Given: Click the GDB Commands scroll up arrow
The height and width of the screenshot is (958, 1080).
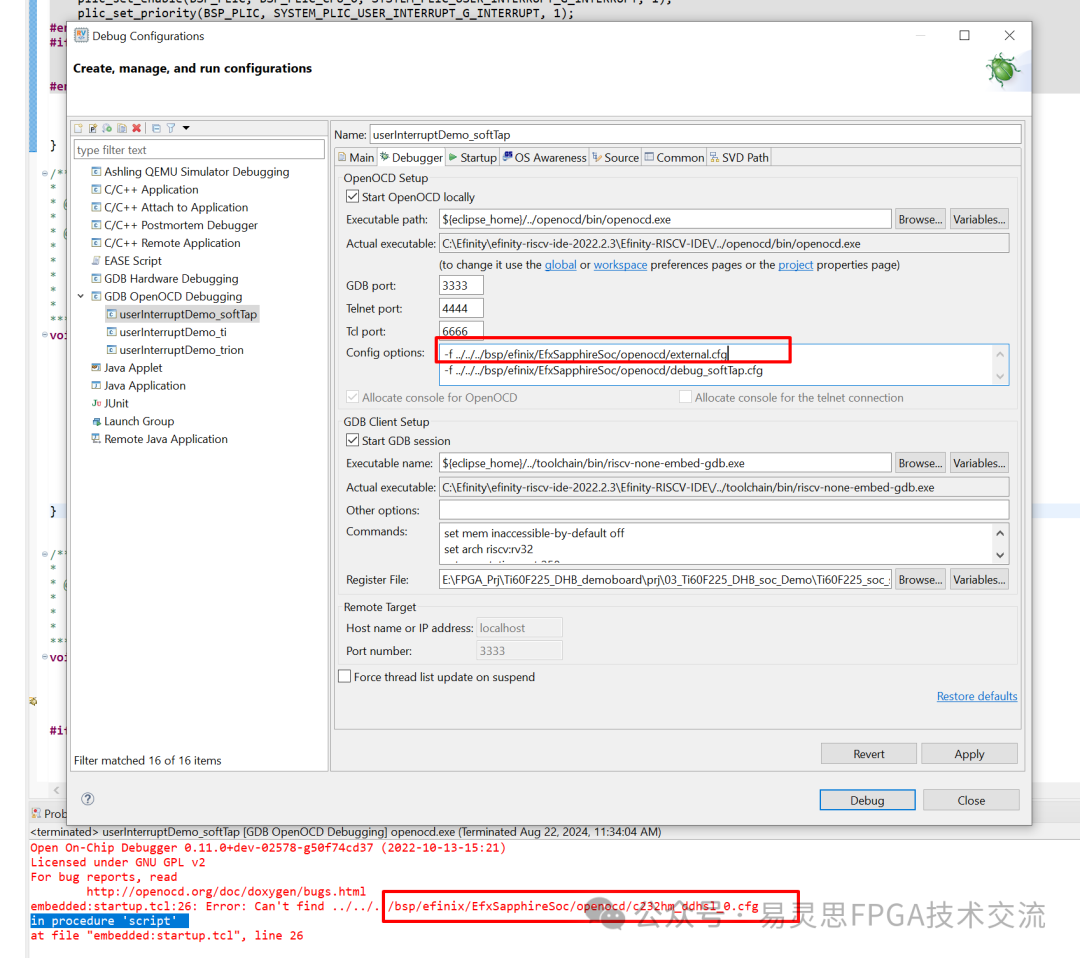Looking at the screenshot, I should [x=1000, y=533].
